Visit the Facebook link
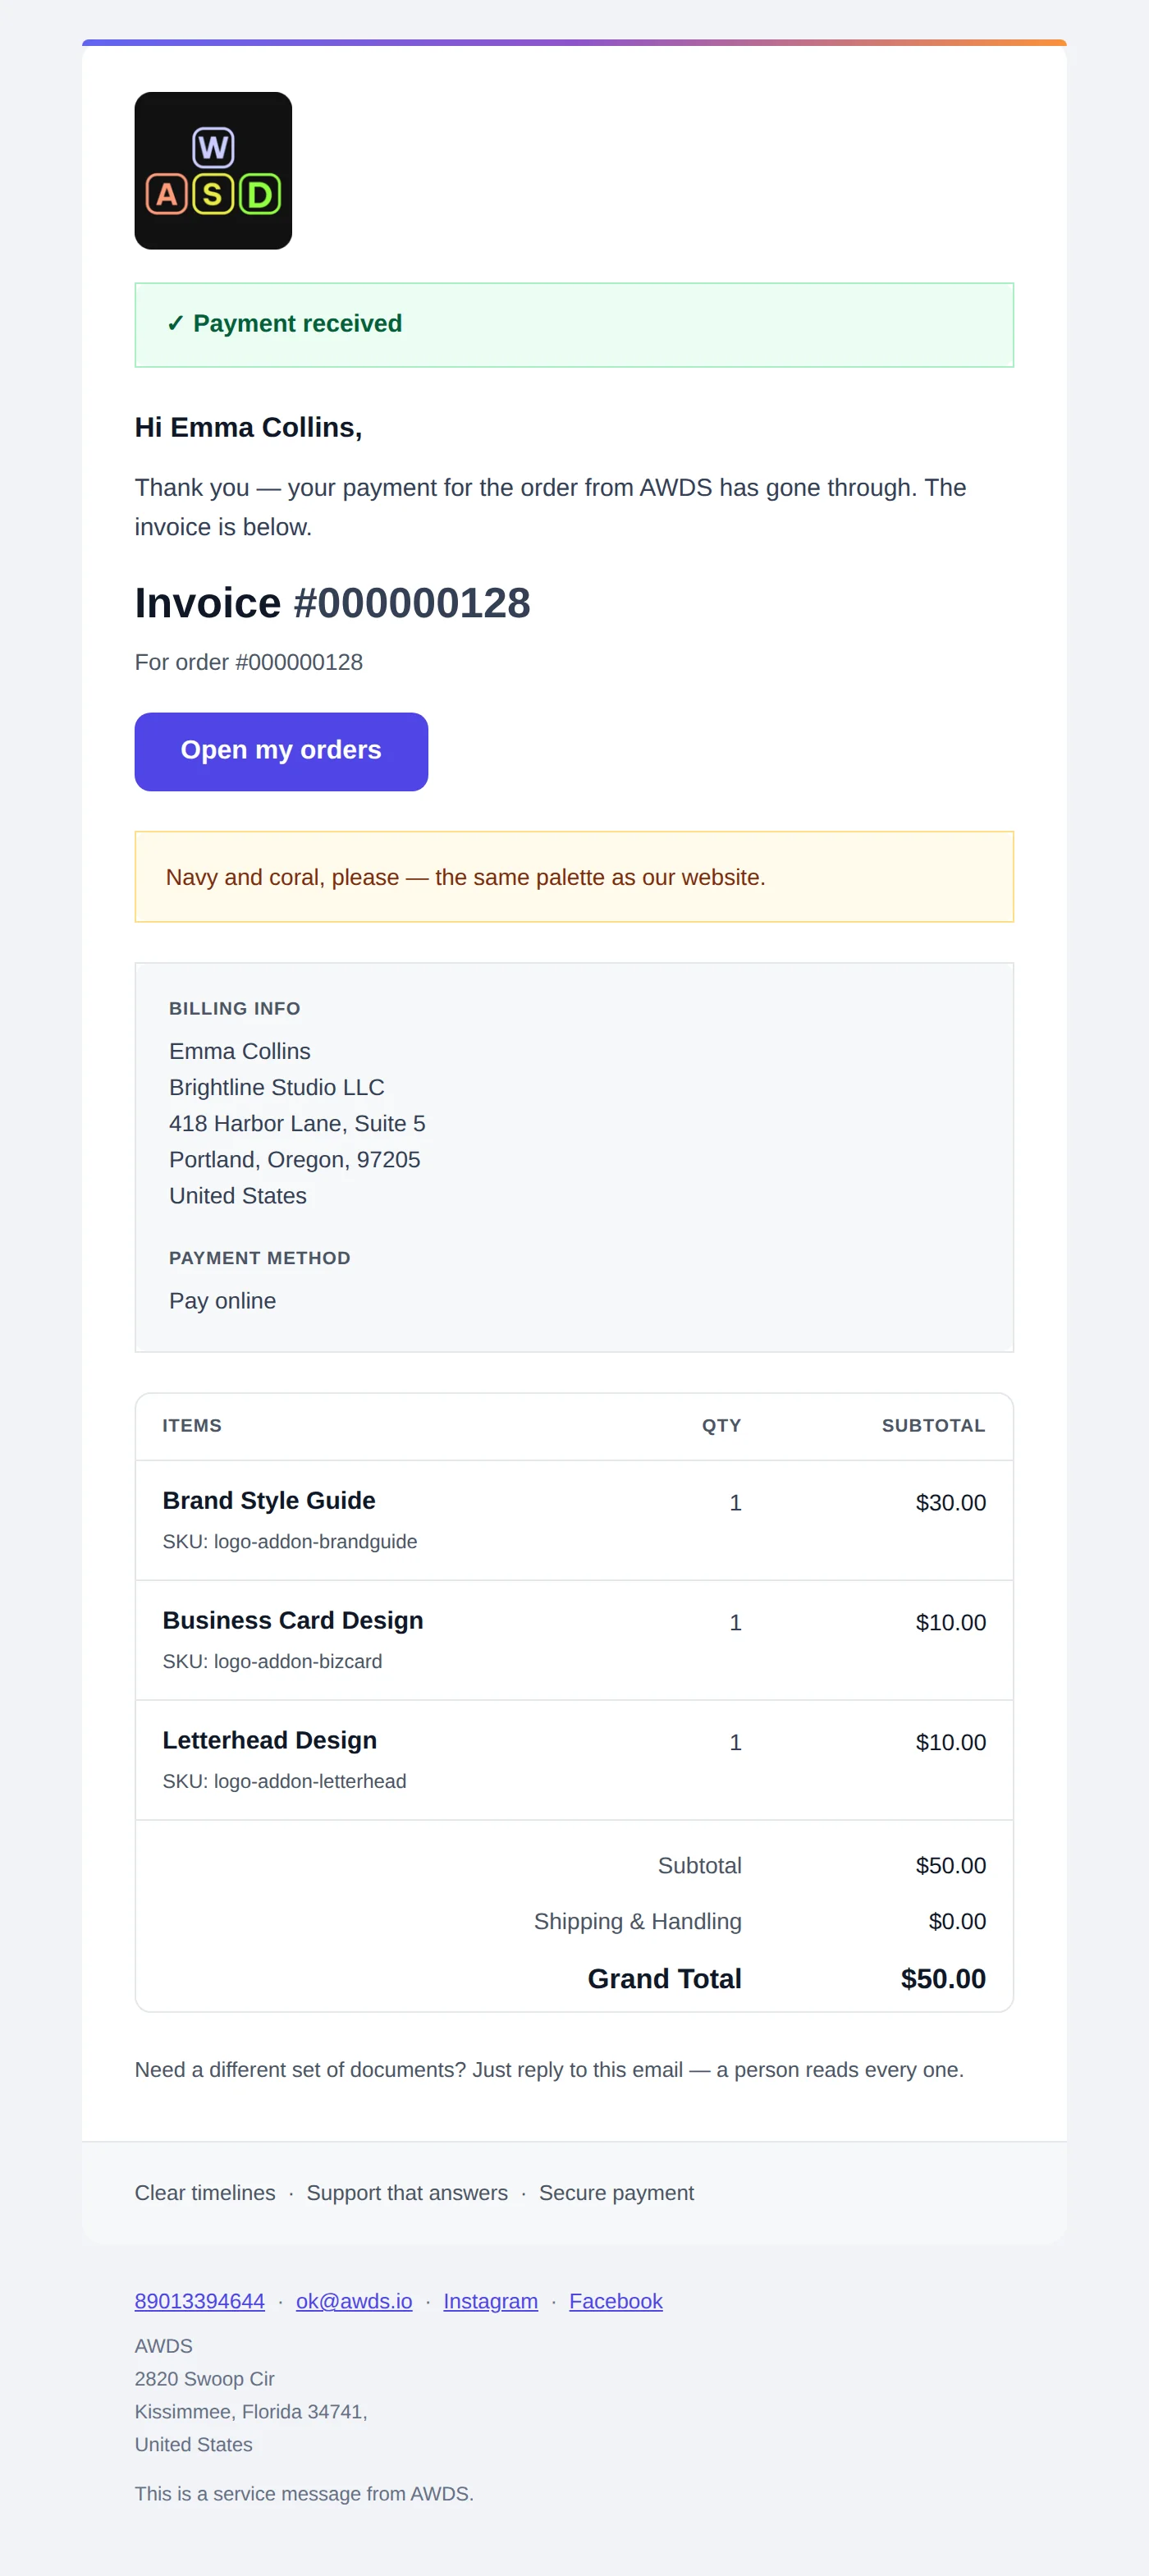Viewport: 1149px width, 2576px height. click(x=616, y=2301)
